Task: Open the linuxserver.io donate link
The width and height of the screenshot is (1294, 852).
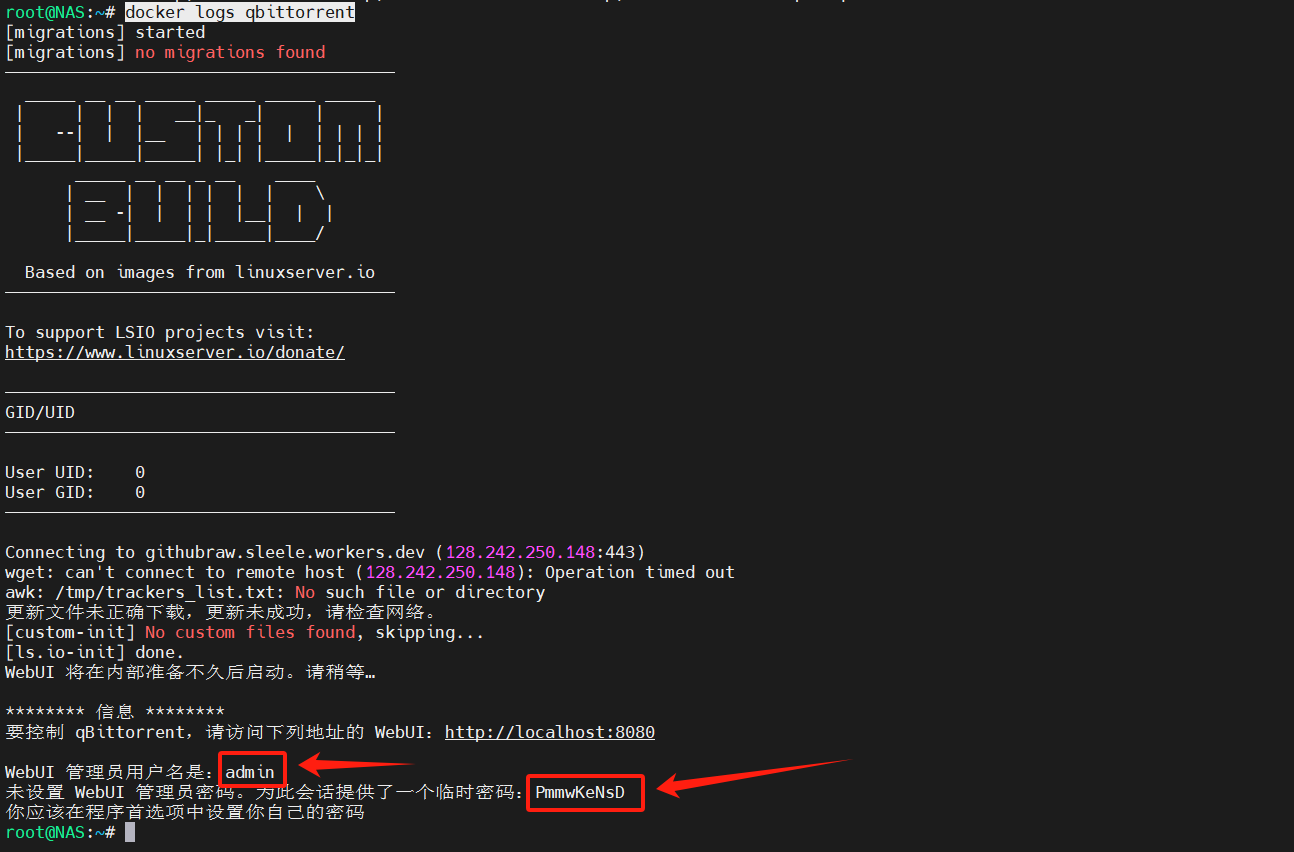Action: [175, 352]
